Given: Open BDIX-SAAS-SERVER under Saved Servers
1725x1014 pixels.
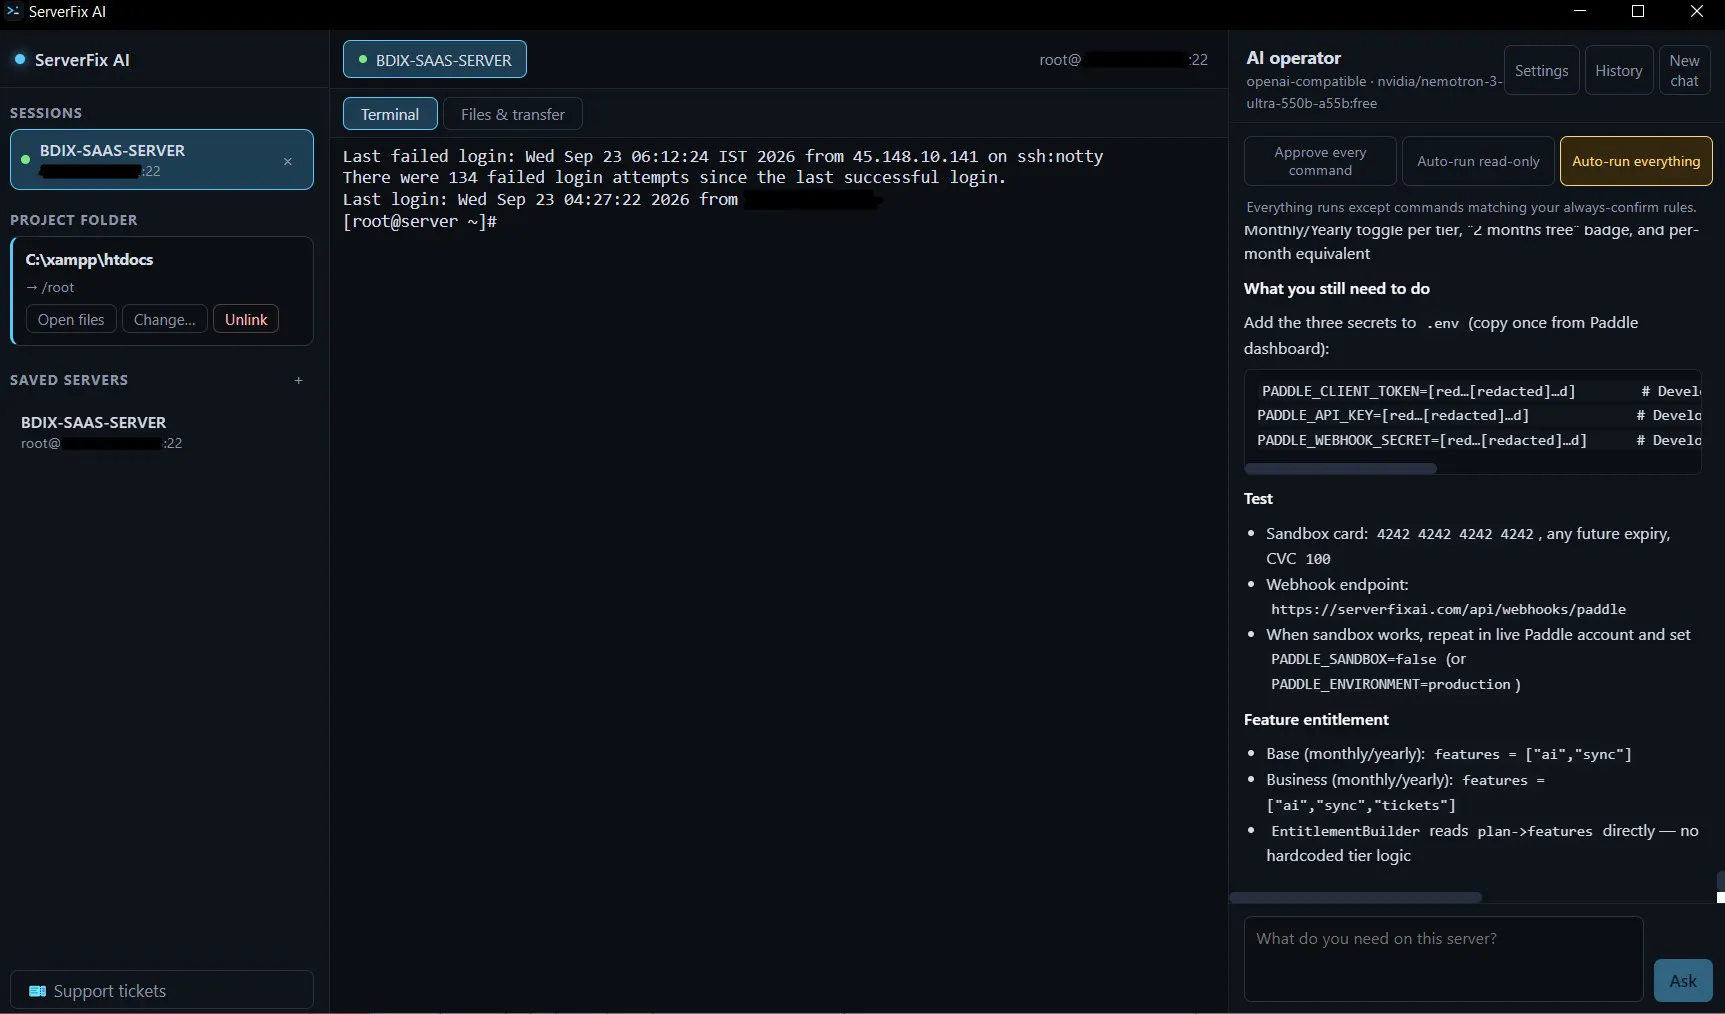Looking at the screenshot, I should [x=162, y=432].
